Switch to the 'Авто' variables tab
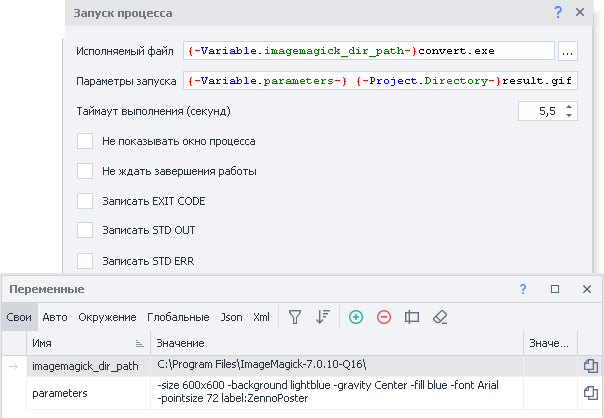Image resolution: width=604 pixels, height=418 pixels. [x=55, y=317]
